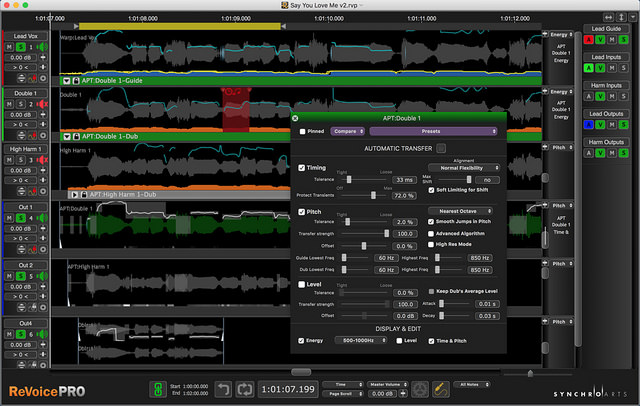
Task: Open the Time display format dropdown
Action: point(343,384)
